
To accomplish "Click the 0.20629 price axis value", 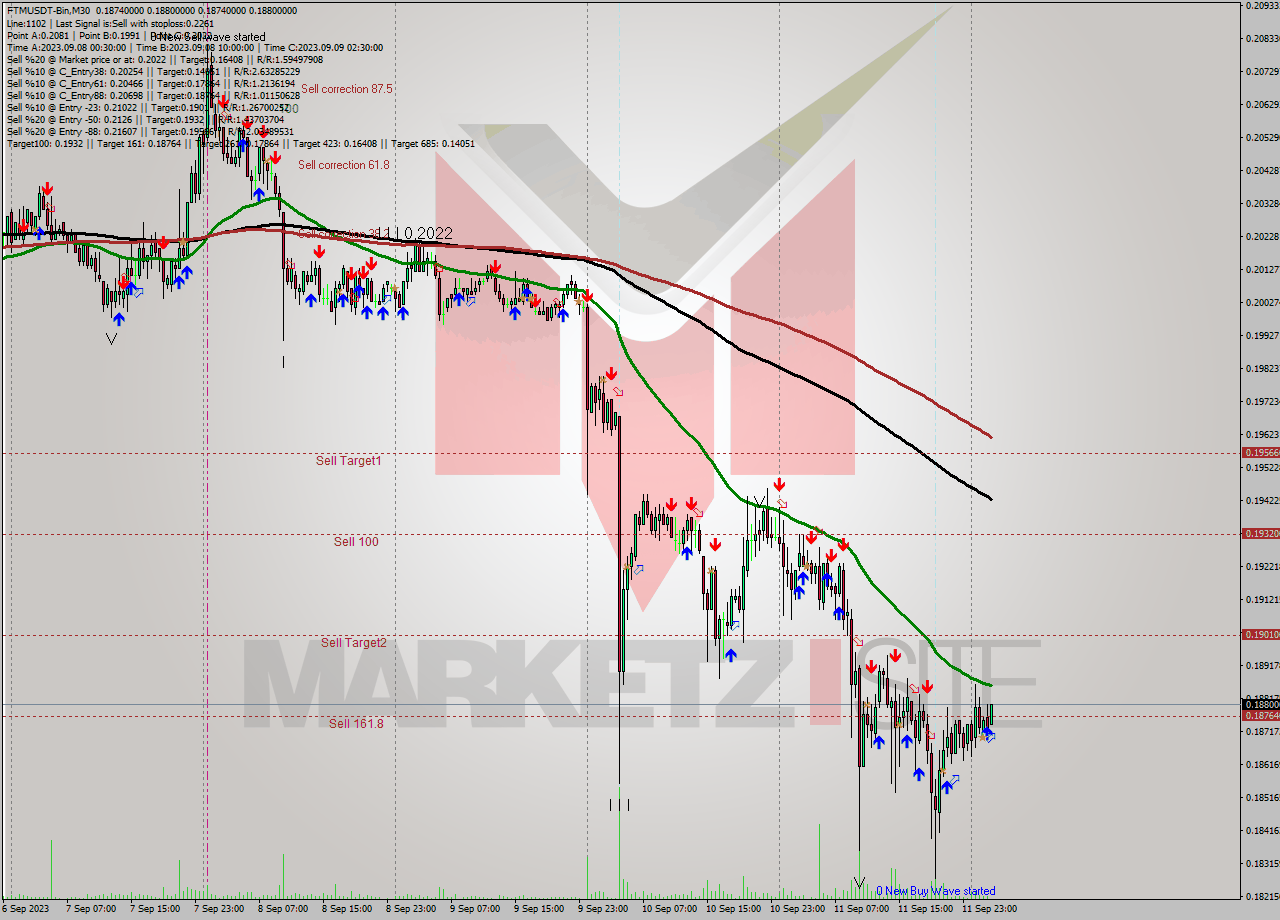I will click(x=1262, y=104).
